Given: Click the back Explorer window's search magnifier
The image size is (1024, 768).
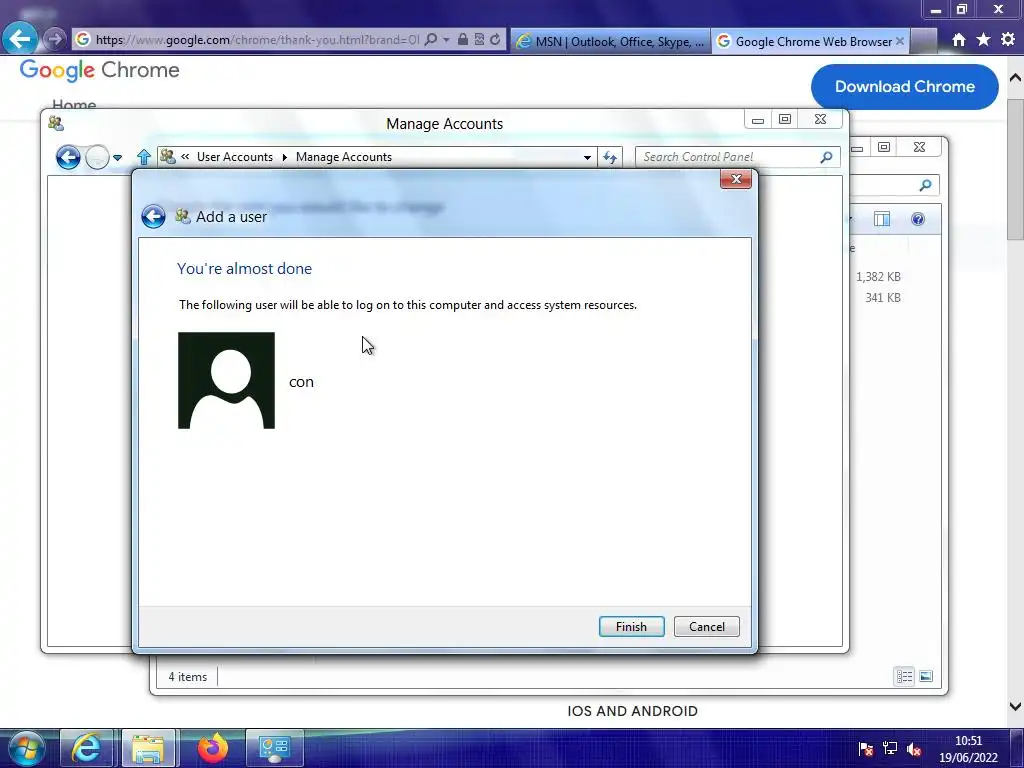Looking at the screenshot, I should click(925, 185).
